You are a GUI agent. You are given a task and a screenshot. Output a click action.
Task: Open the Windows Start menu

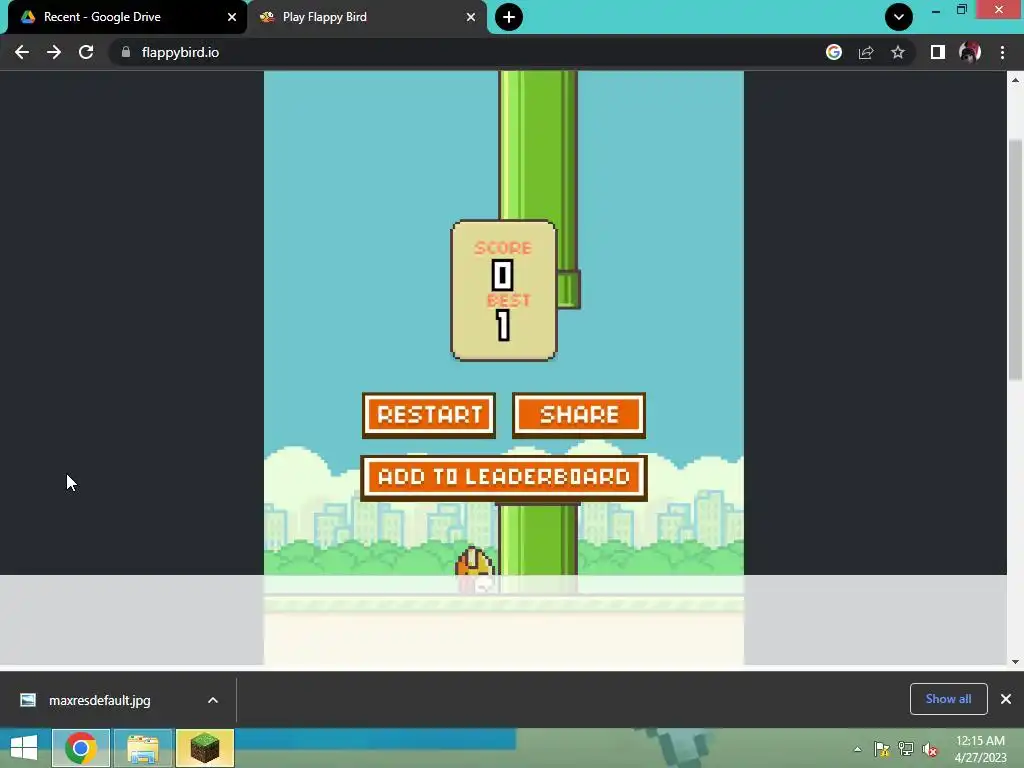(24, 748)
